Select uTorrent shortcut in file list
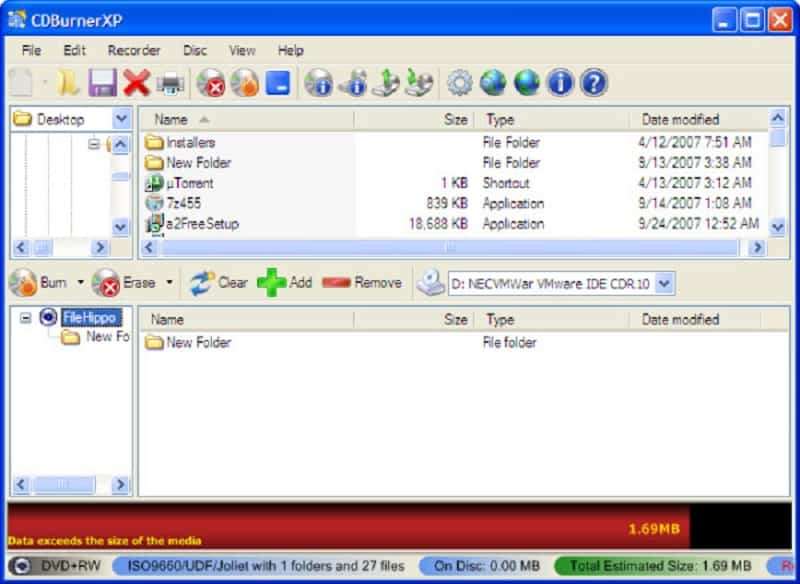Screen dimensions: 800x584 189,183
